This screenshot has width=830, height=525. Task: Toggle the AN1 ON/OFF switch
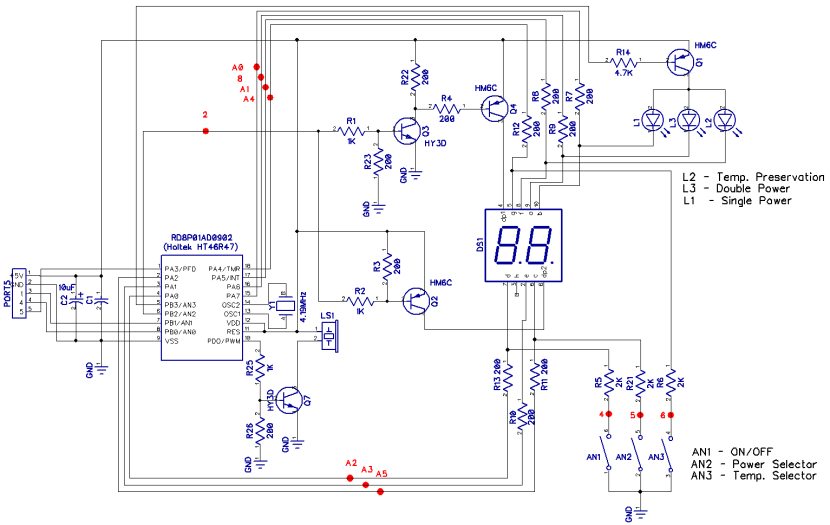tap(607, 446)
